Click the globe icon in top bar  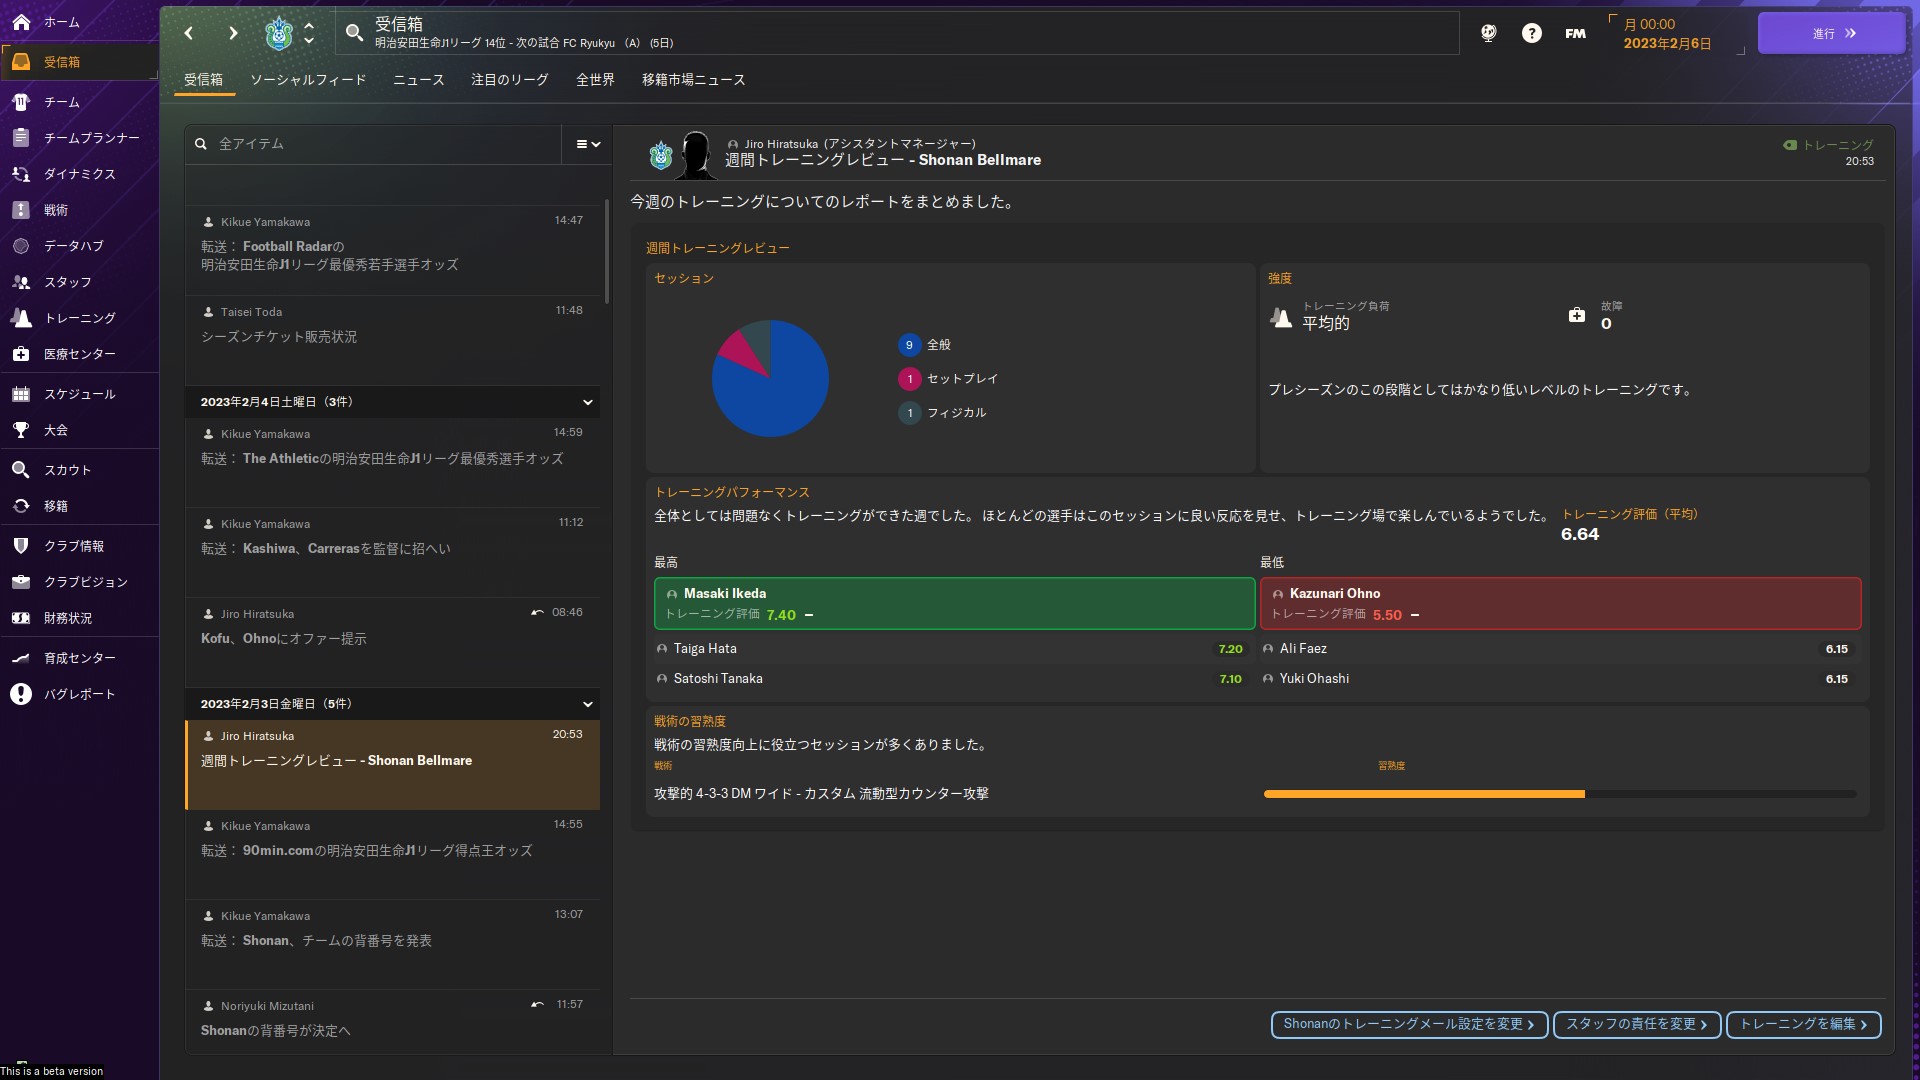1488,33
